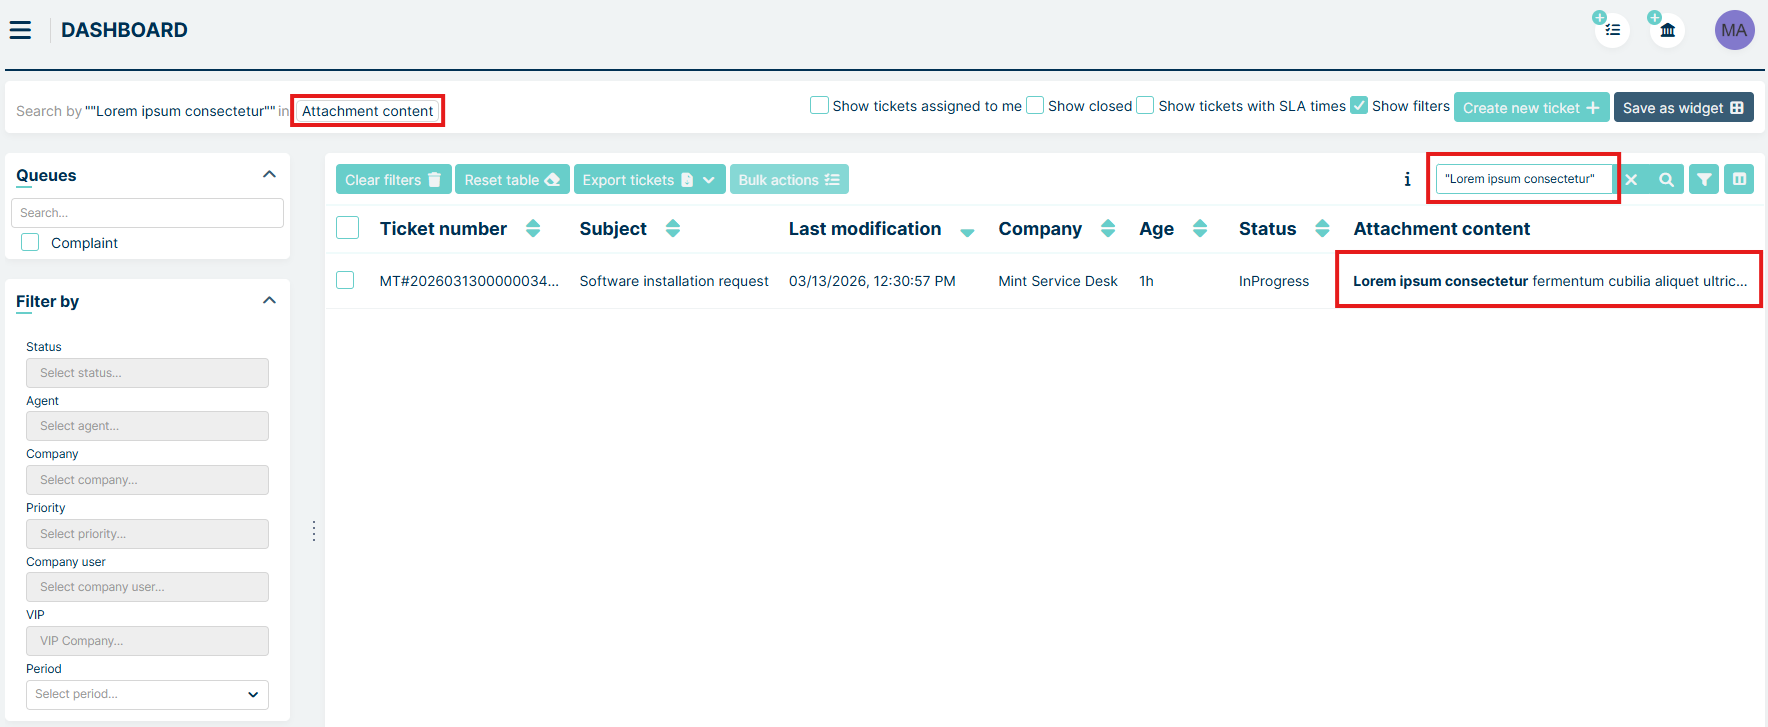This screenshot has height=727, width=1768.
Task: Click the Clear filters button
Action: coord(393,180)
